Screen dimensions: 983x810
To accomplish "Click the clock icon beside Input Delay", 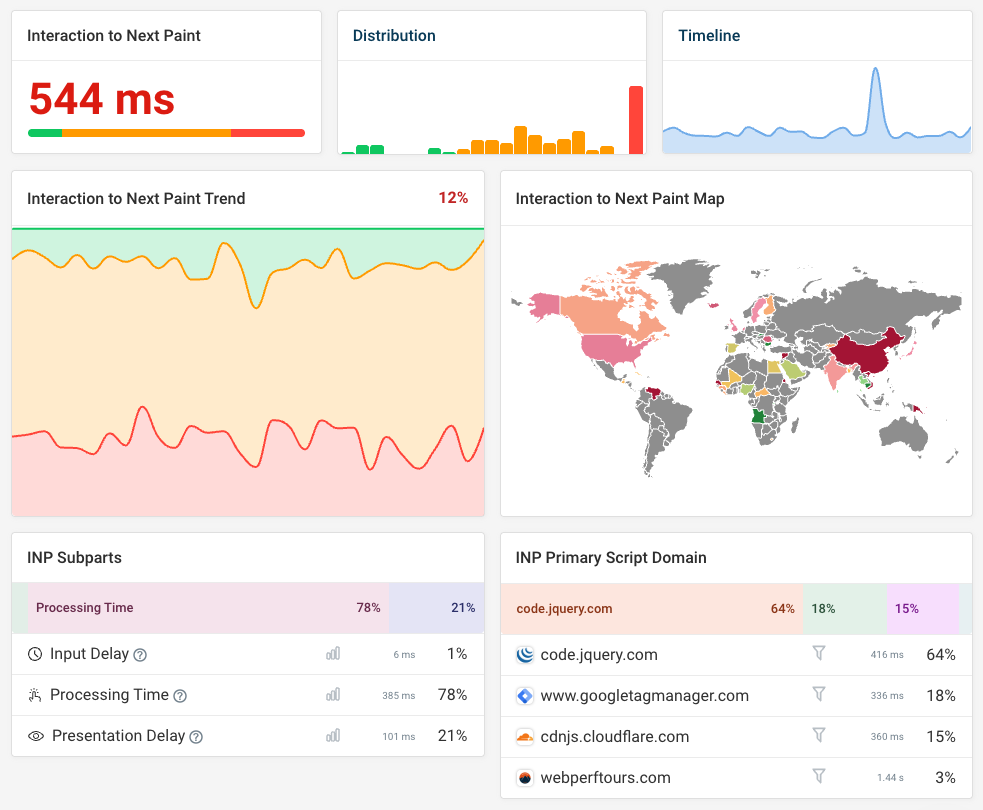I will tap(36, 654).
